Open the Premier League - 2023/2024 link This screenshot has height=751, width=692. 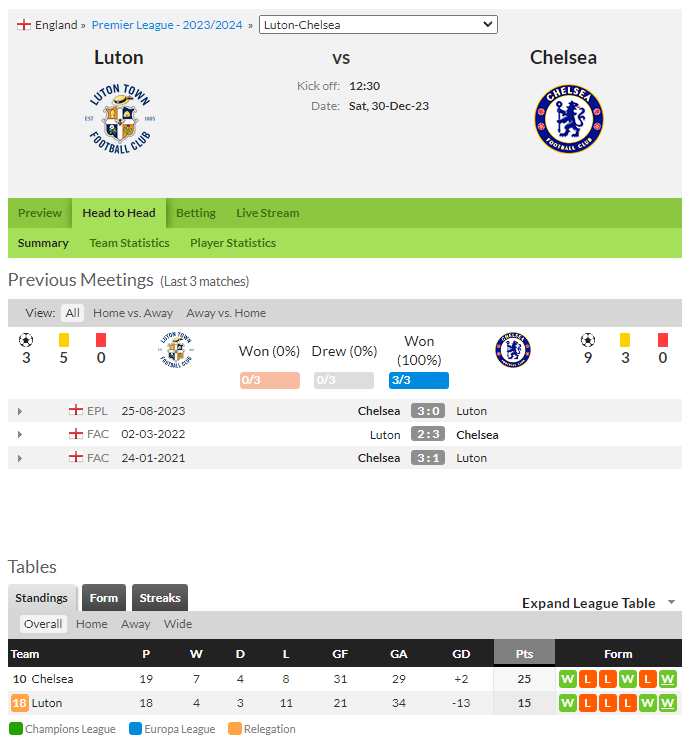pos(167,25)
